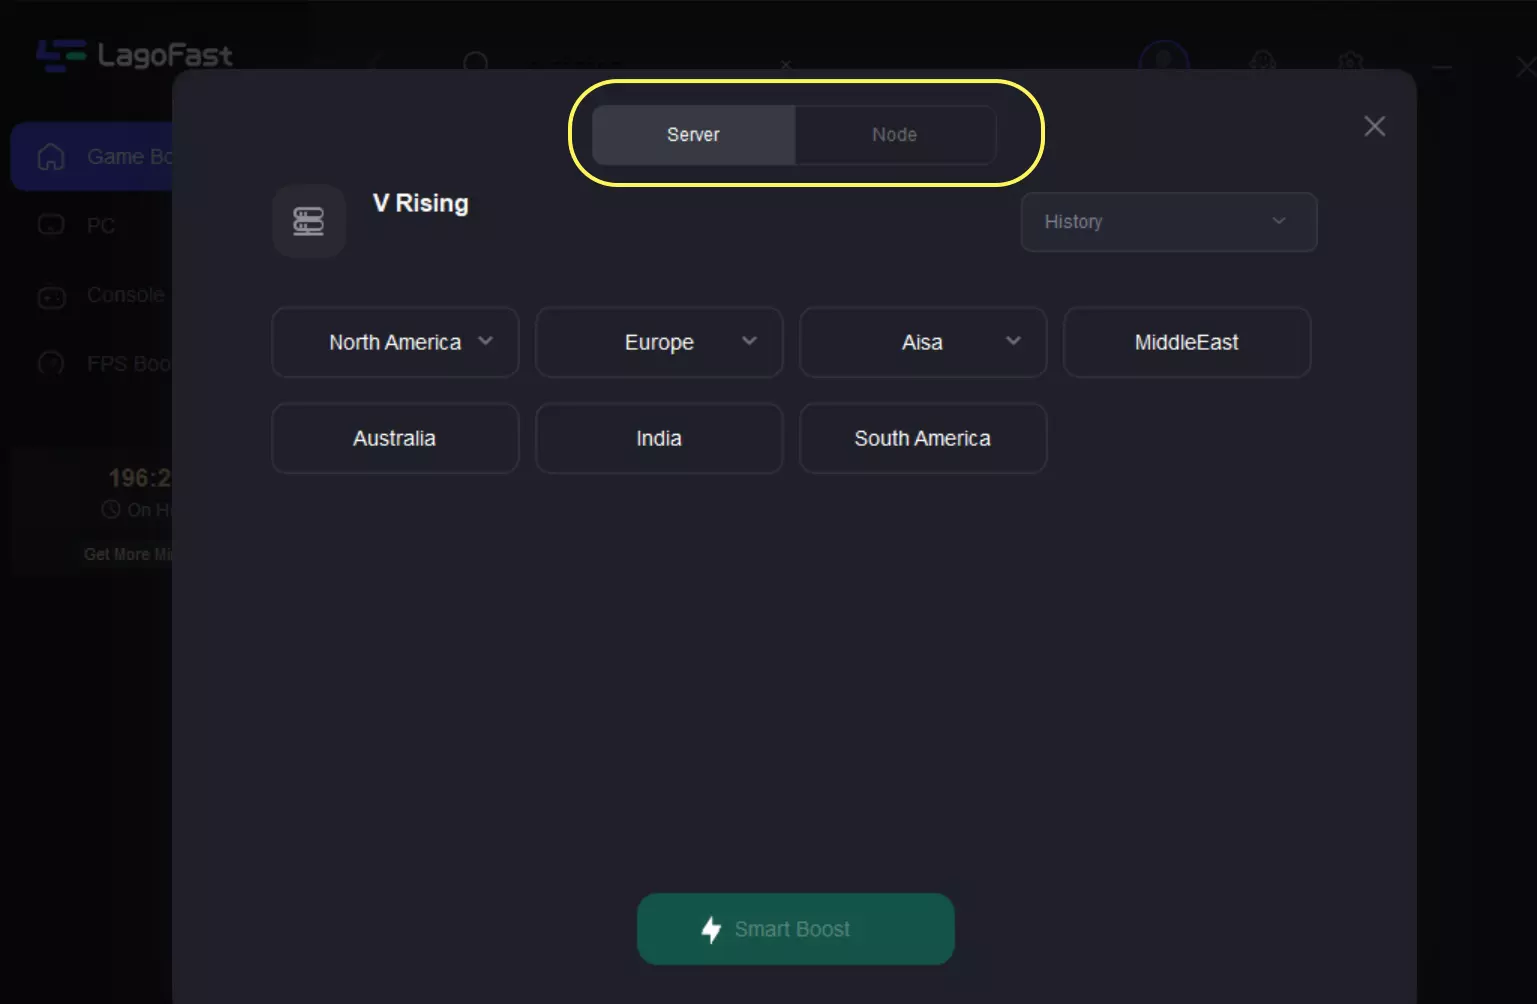Click the server stack icon beside V Rising
The image size is (1537, 1004).
click(x=309, y=221)
